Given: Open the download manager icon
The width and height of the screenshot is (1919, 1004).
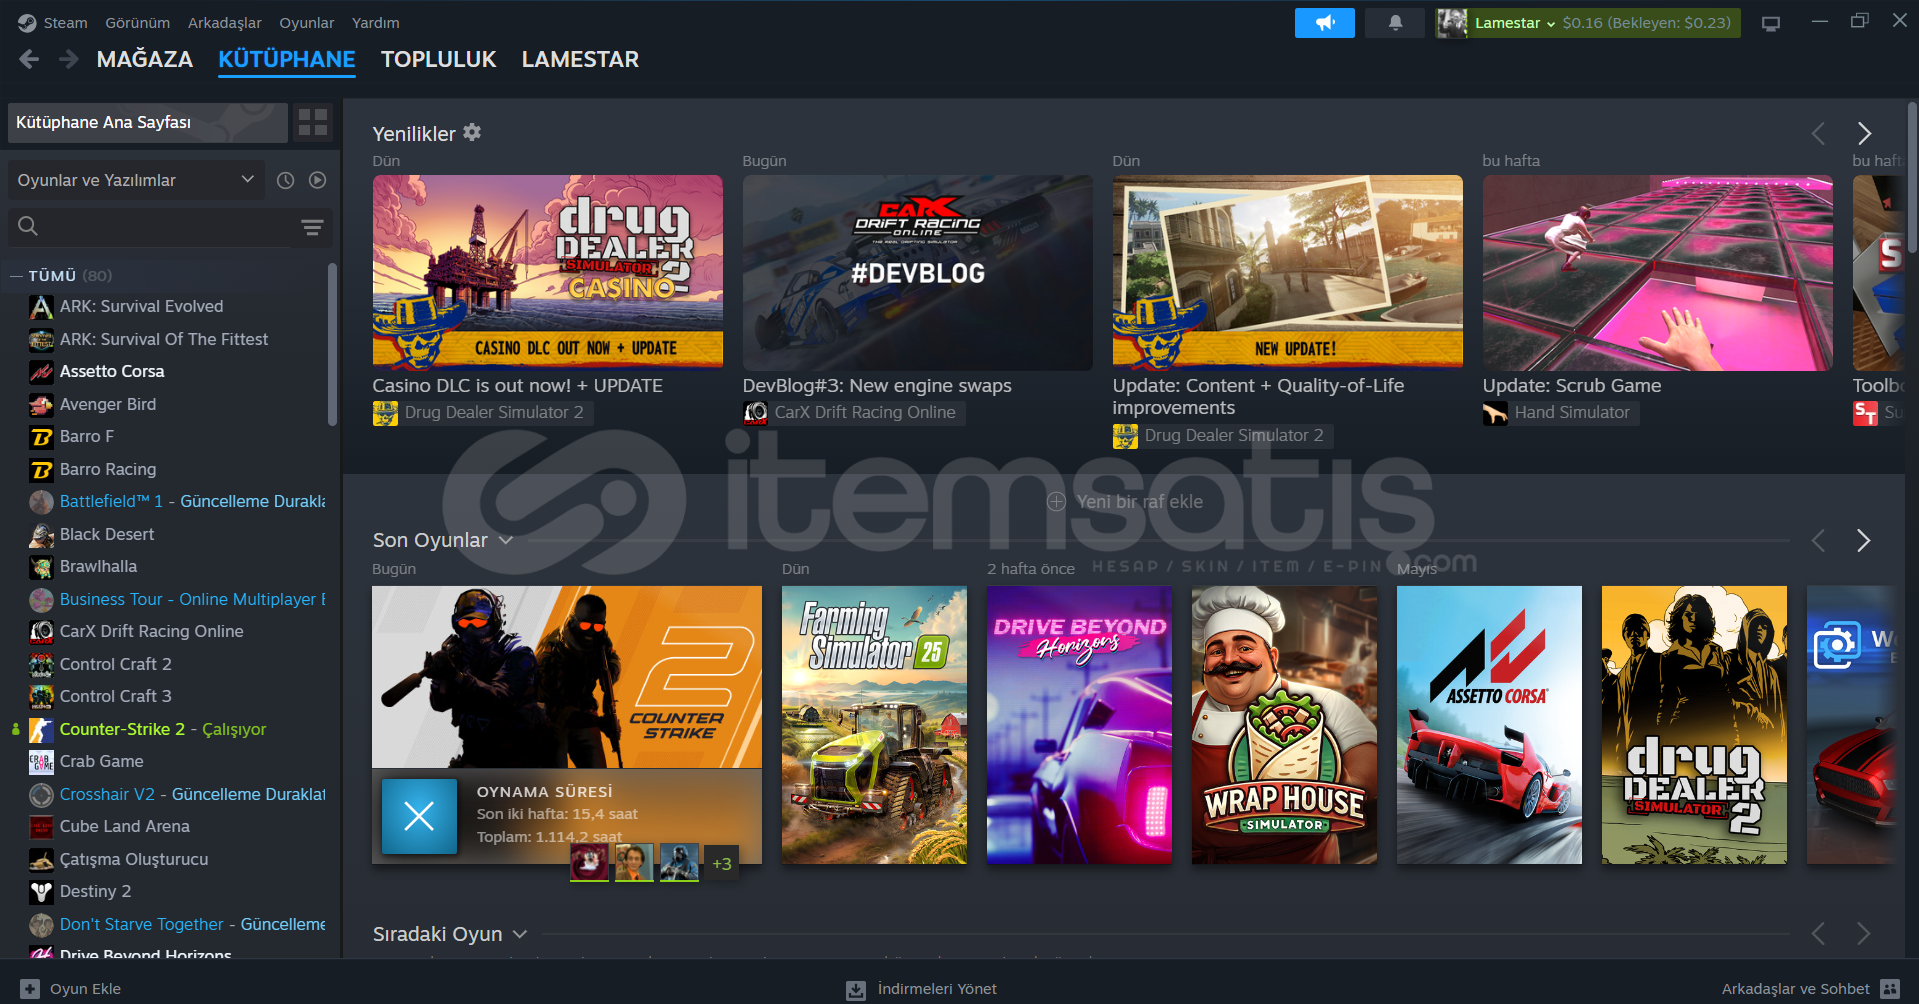Looking at the screenshot, I should point(855,989).
